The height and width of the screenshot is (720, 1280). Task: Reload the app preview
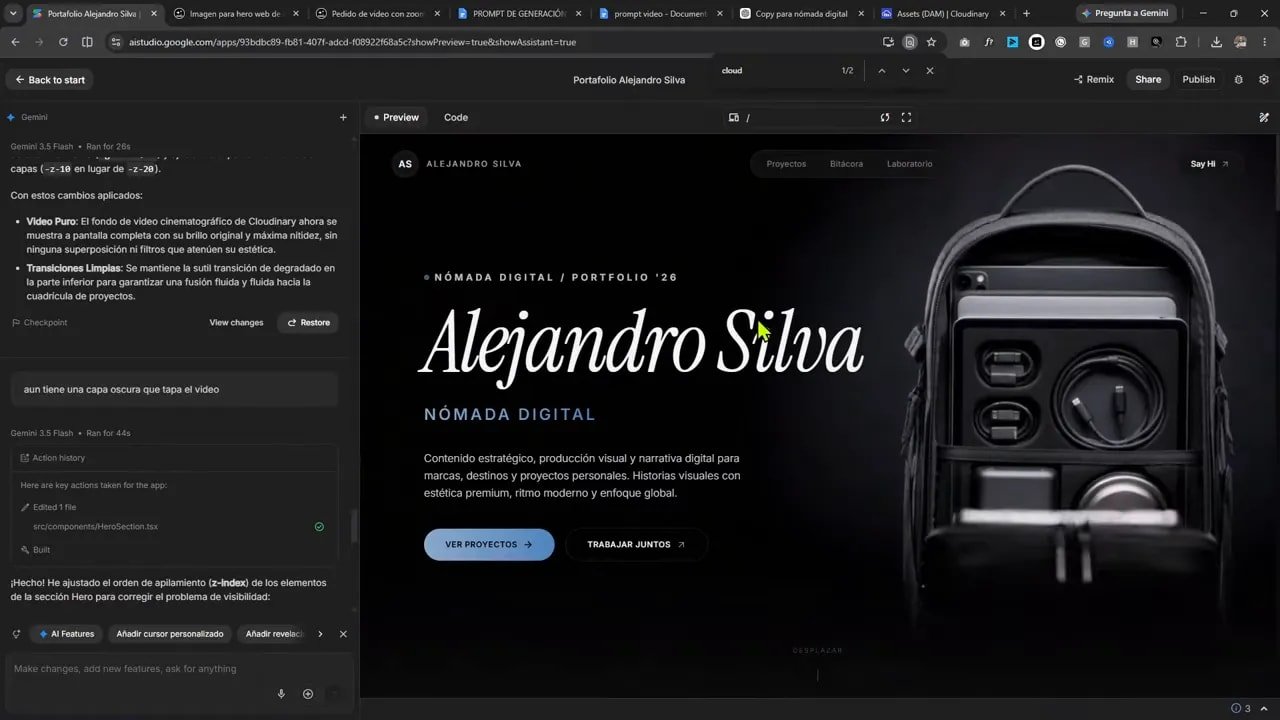click(884, 117)
